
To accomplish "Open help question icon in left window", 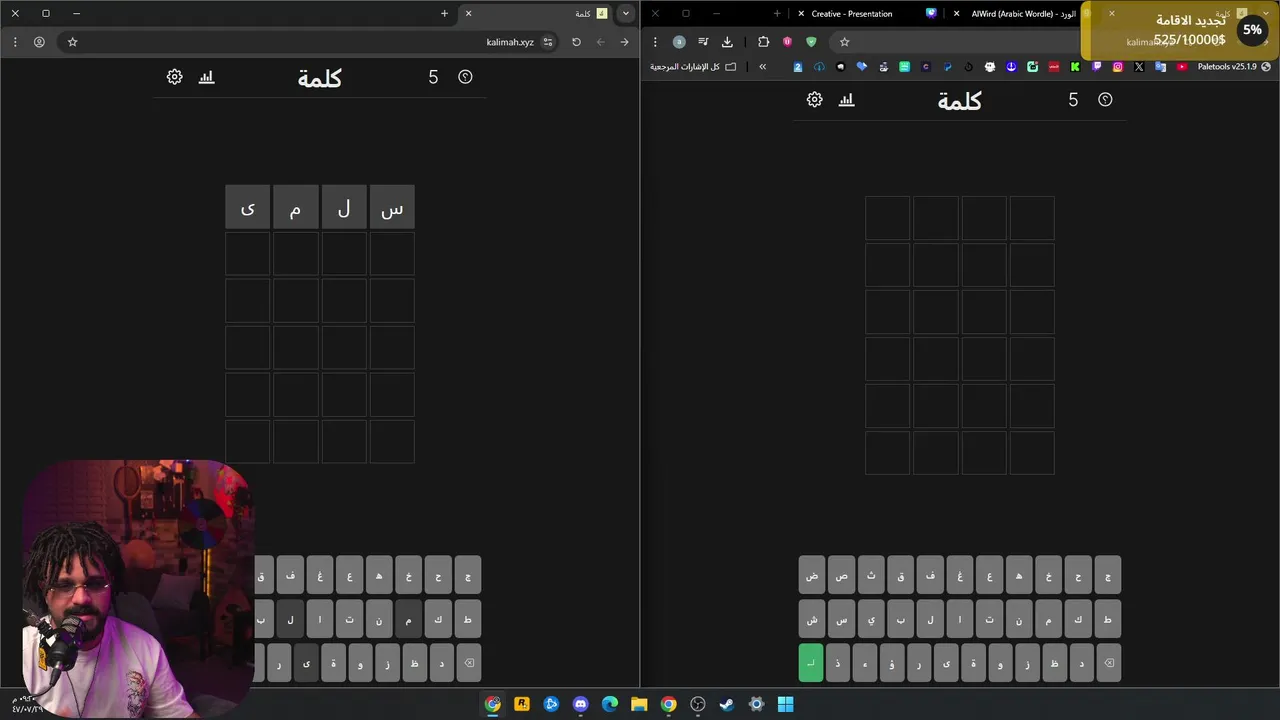I will coord(465,77).
